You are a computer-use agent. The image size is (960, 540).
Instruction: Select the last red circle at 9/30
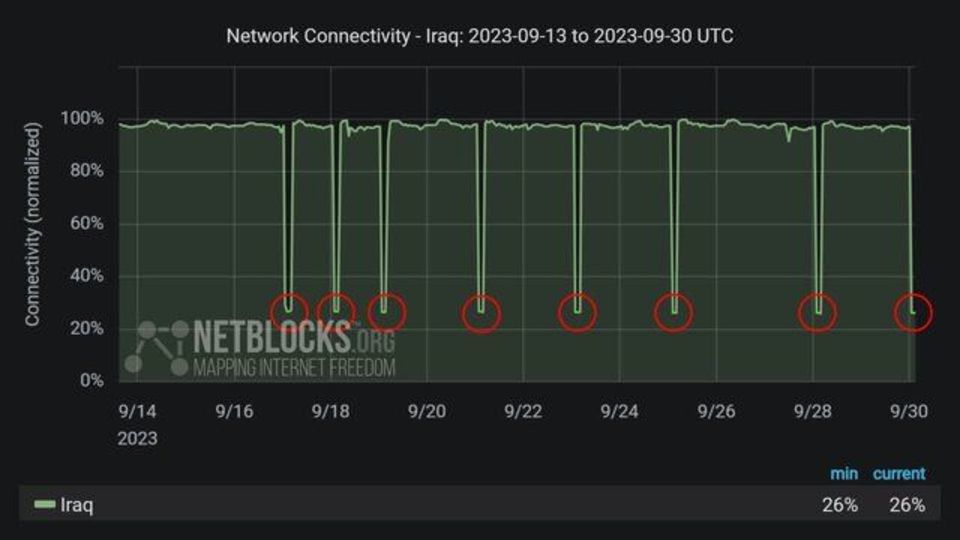click(x=913, y=313)
